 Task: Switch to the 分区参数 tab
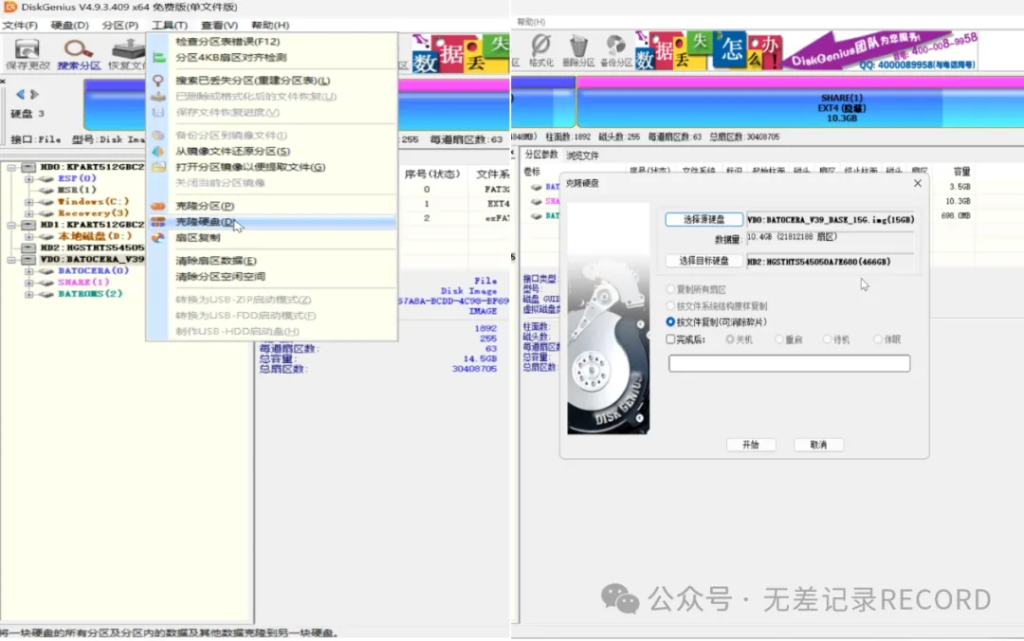(x=541, y=155)
